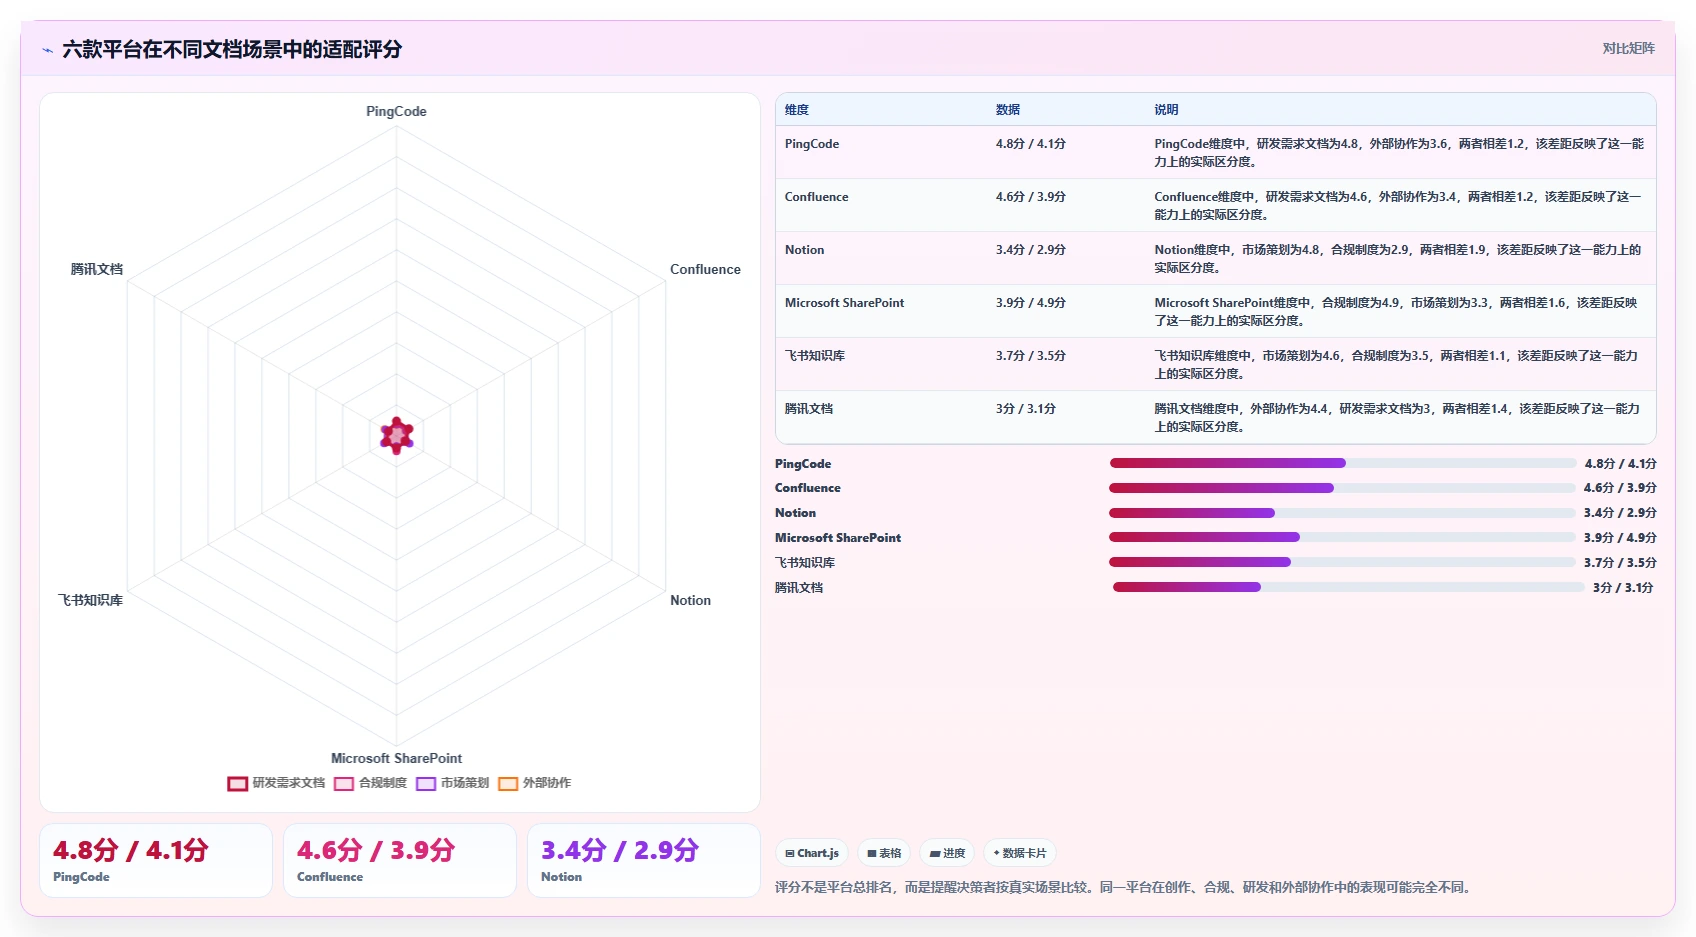Screen dimensions: 1696x937
Task: Click the Microsoft SharePoint radar axis label
Action: tap(396, 758)
